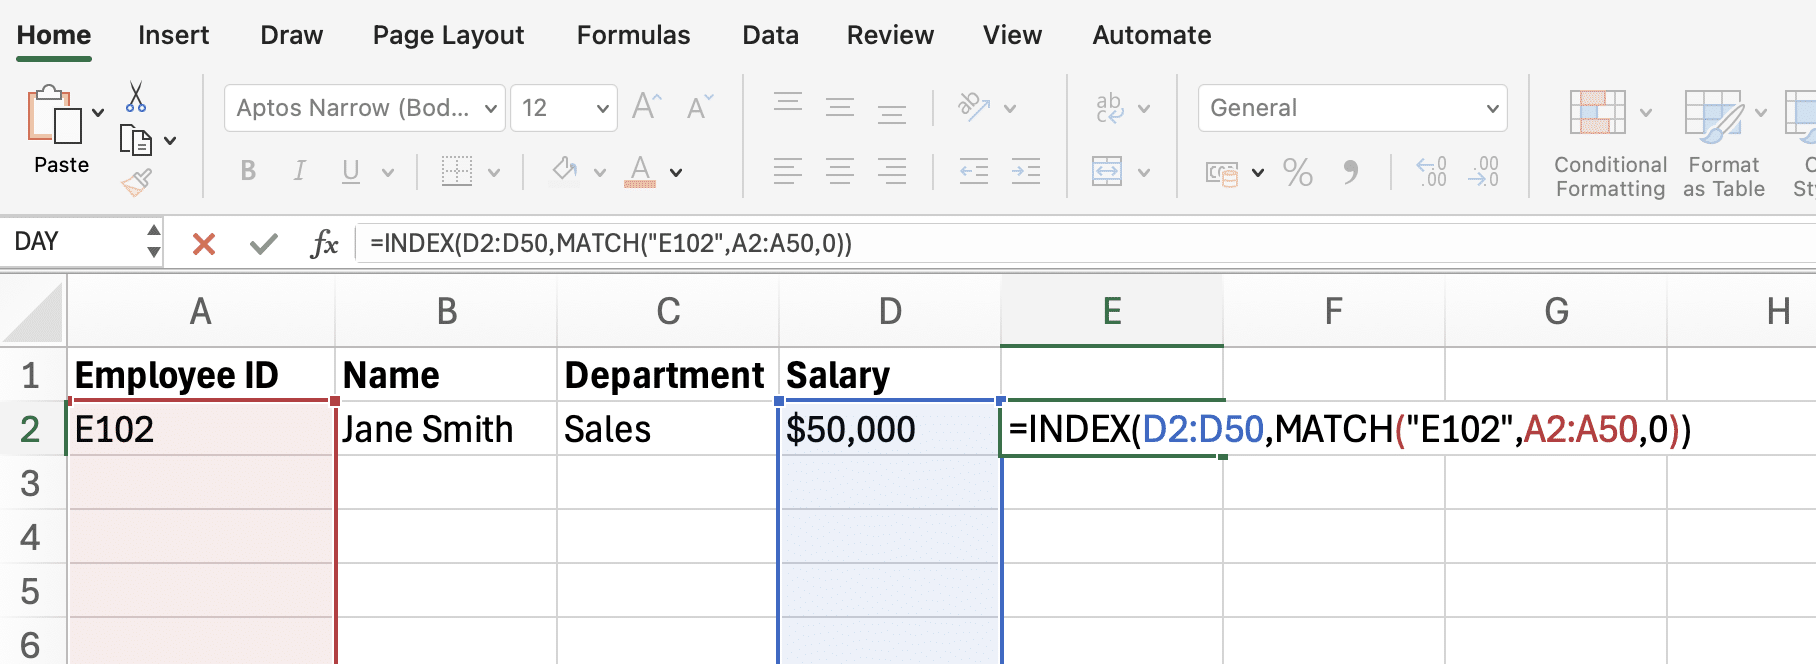Open the Data tab
Viewport: 1816px width, 664px height.
click(x=770, y=35)
